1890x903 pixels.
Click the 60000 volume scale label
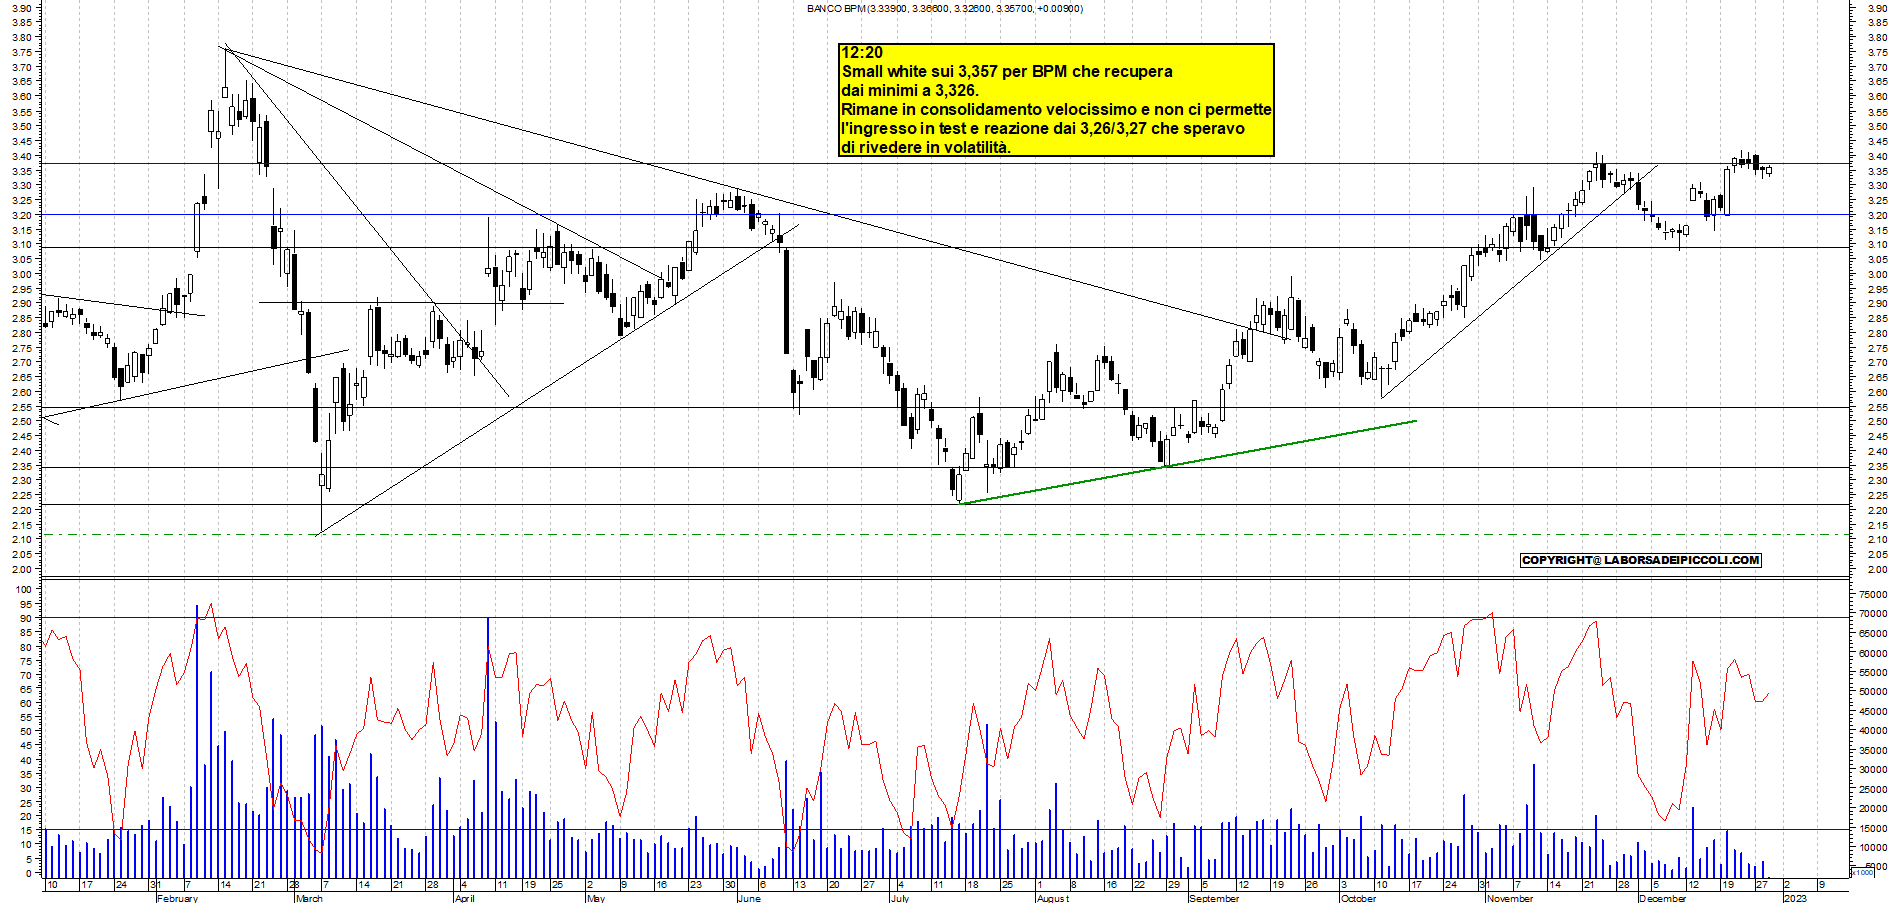pyautogui.click(x=1873, y=653)
